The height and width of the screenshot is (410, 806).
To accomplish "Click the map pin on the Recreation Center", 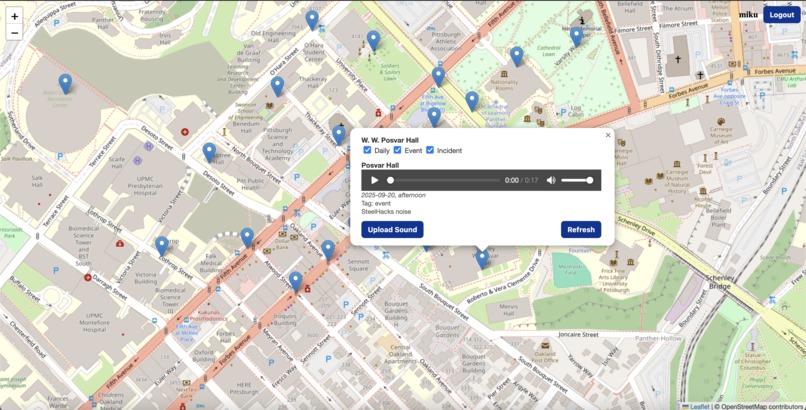I will pos(65,84).
